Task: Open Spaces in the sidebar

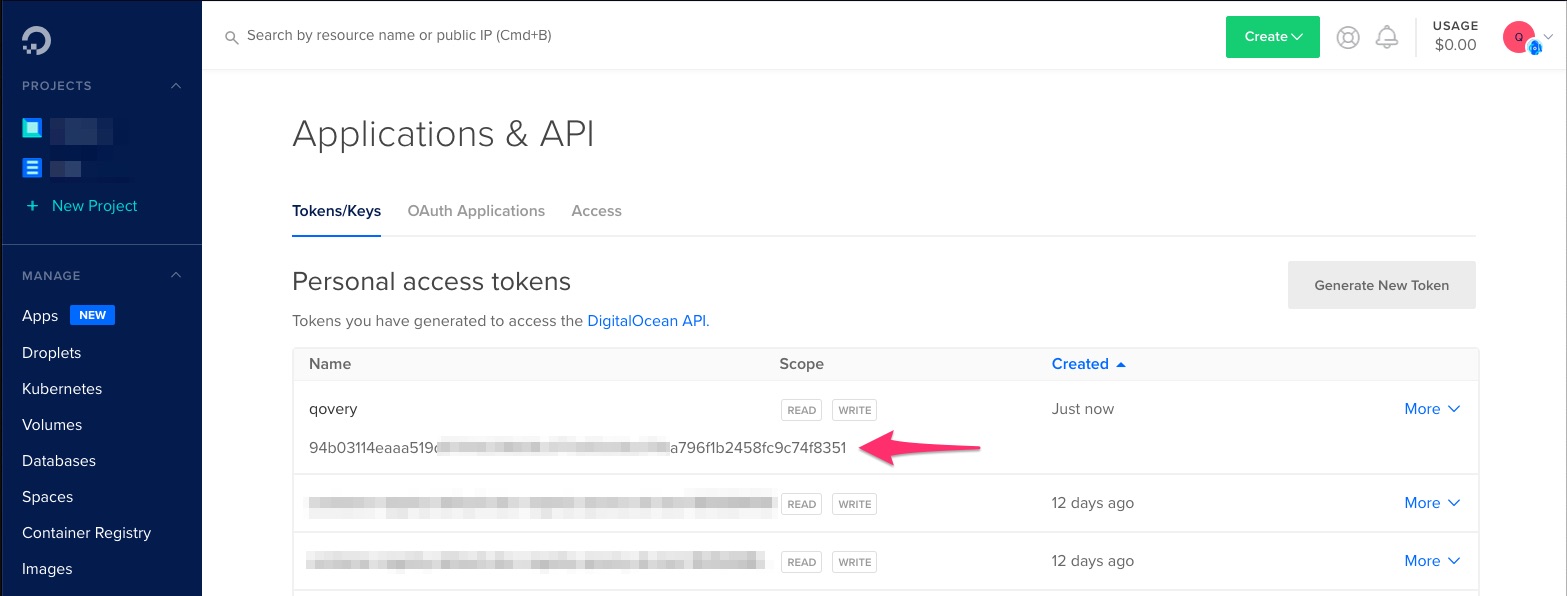Action: (x=48, y=497)
